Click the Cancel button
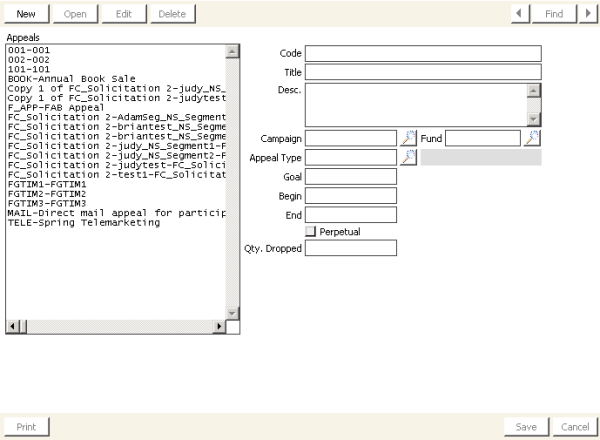This screenshot has height=440, width=600. (574, 427)
